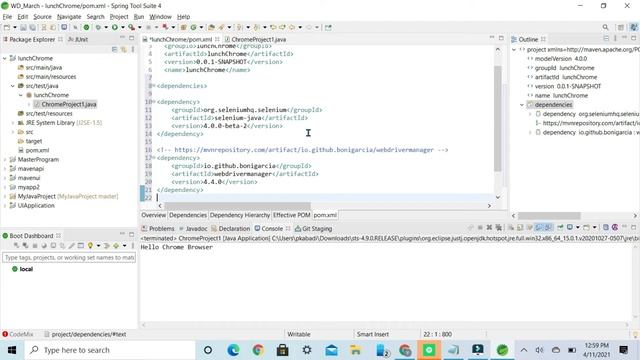The image size is (640, 360).
Task: Click the clock showing 12:59 PM
Action: (x=596, y=345)
